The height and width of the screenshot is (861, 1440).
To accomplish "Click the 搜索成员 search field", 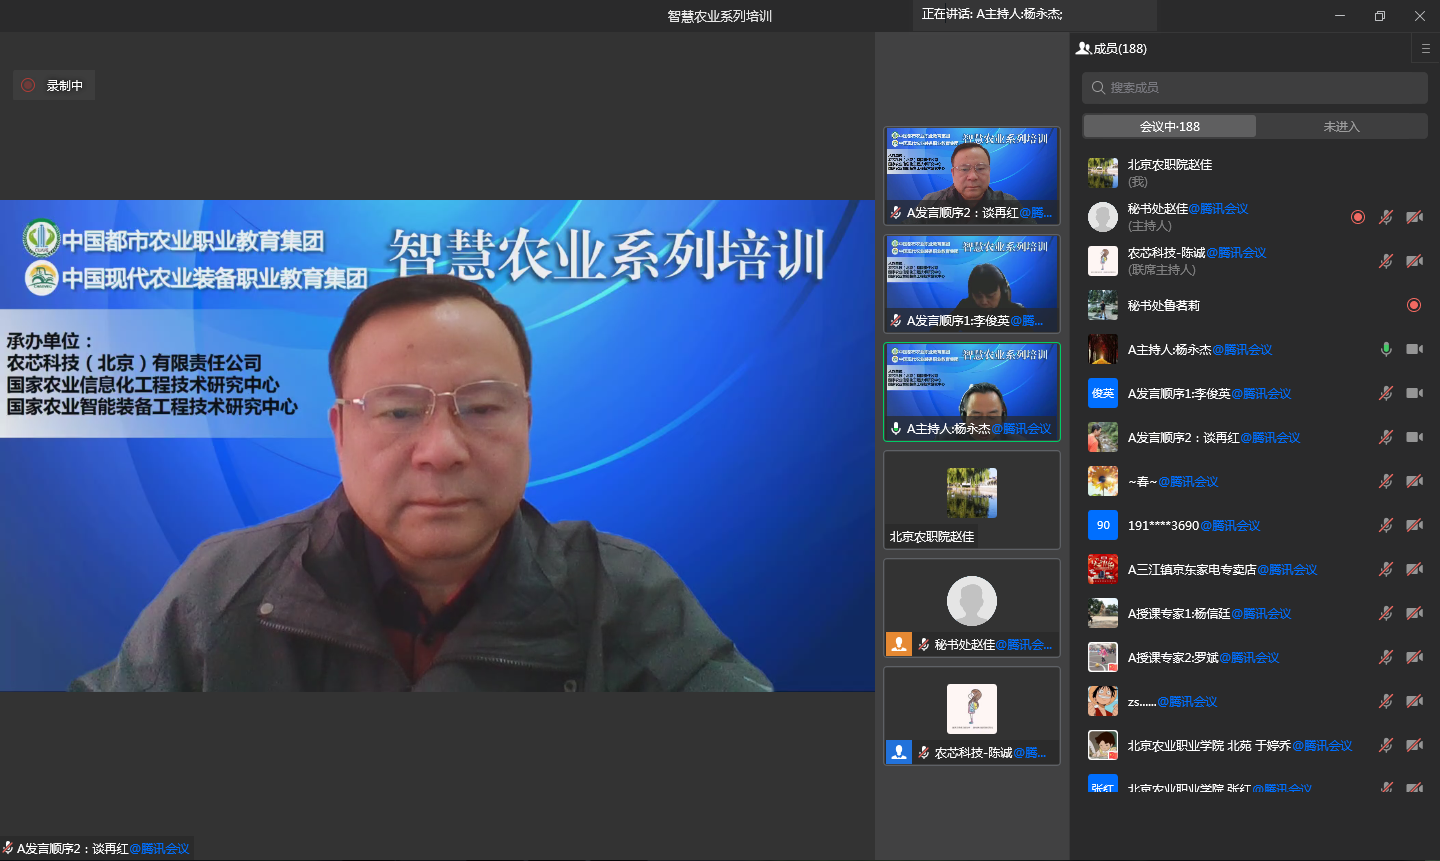I will pos(1255,88).
